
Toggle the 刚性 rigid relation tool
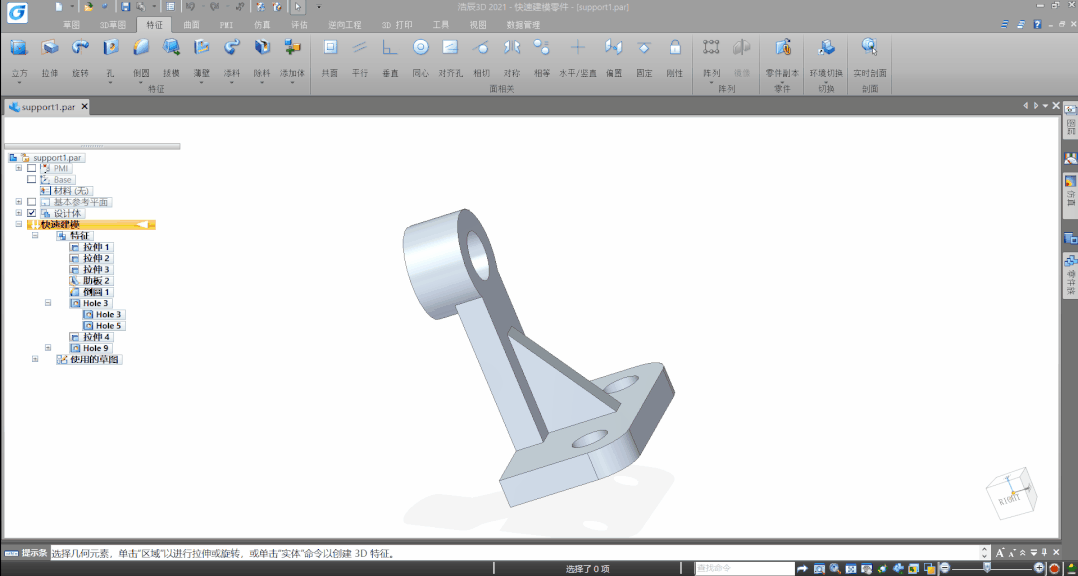[x=674, y=58]
